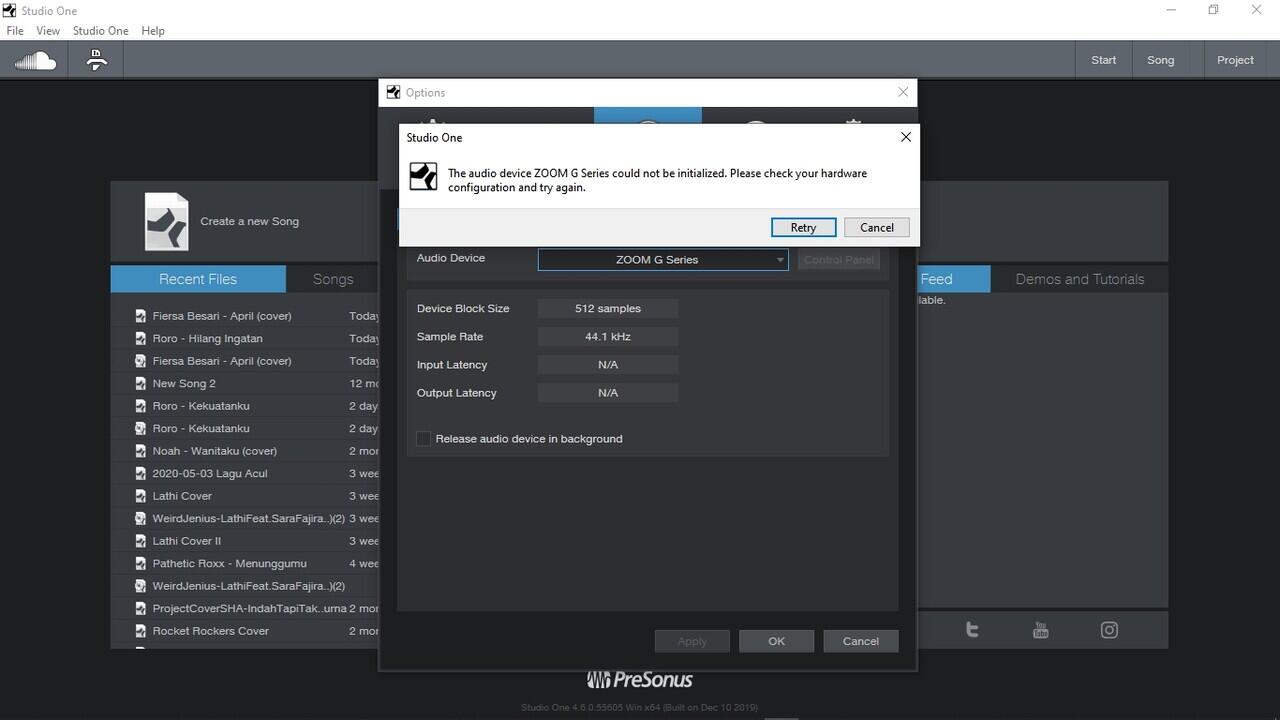Open the Sample Rate selector showing 44.1 kHz
Image resolution: width=1280 pixels, height=720 pixels.
point(607,336)
